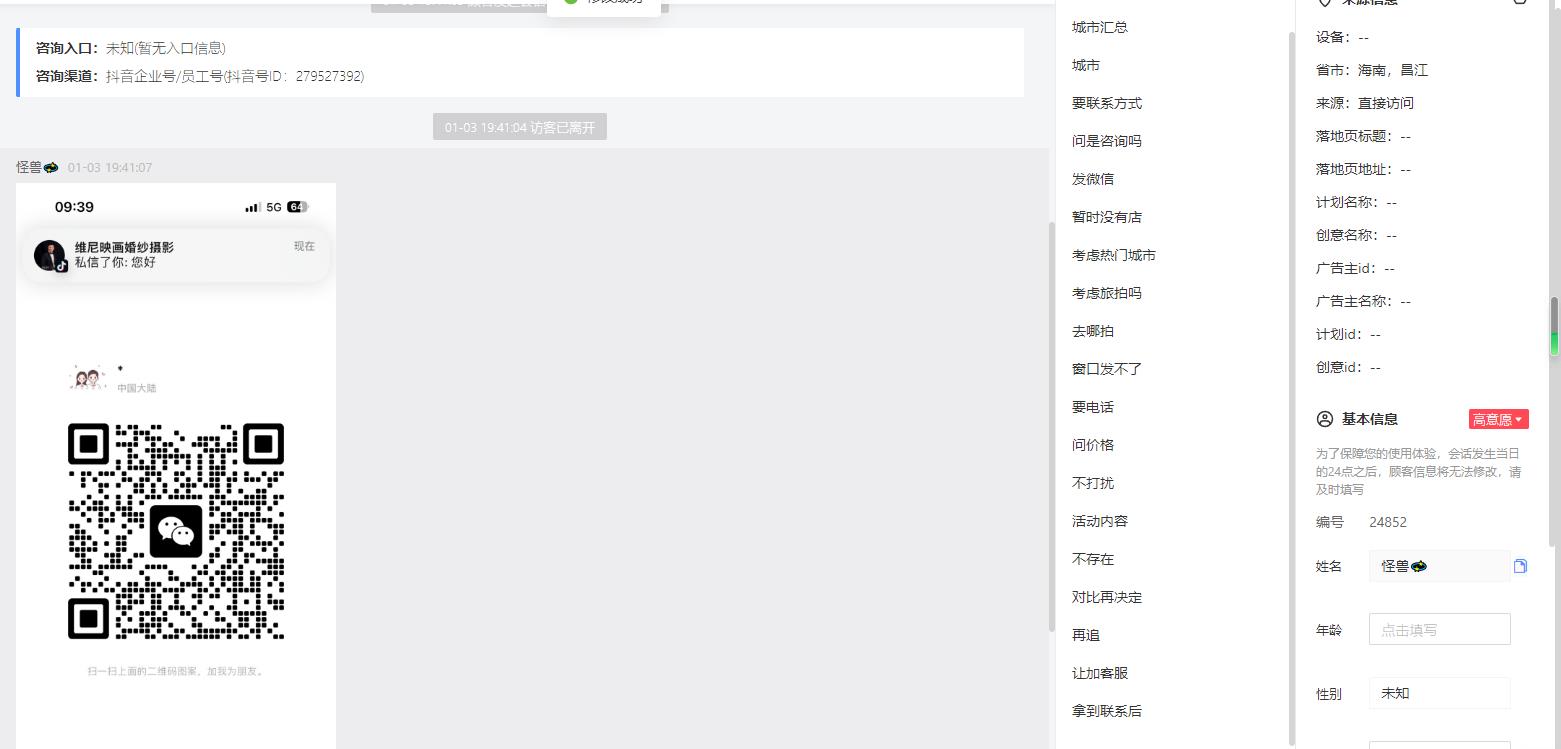
Task: Pick the 不打扰 quick reply
Action: pyautogui.click(x=1093, y=483)
